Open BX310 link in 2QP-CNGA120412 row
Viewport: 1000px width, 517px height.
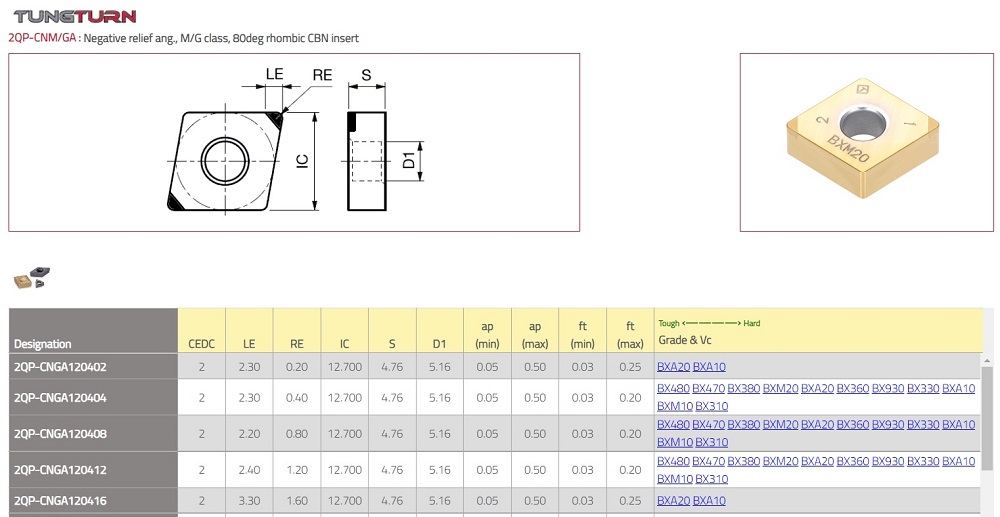(712, 479)
